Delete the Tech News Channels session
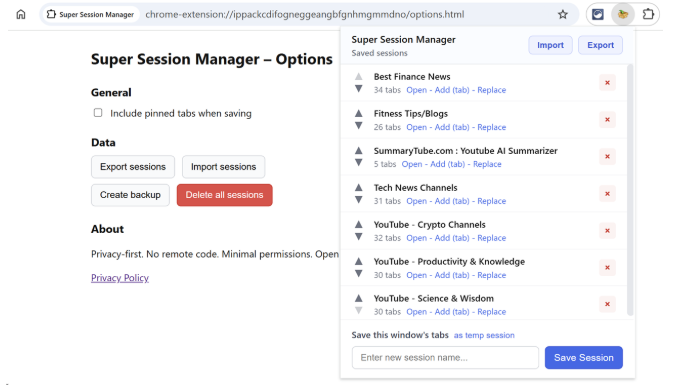 point(607,194)
